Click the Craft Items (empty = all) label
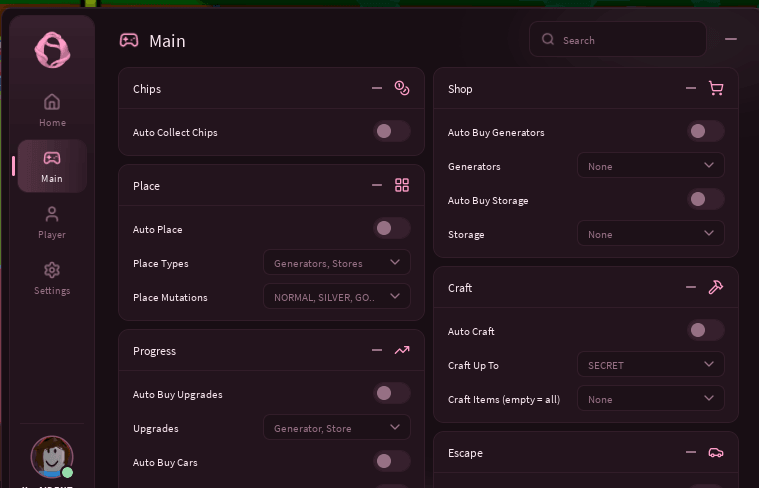The width and height of the screenshot is (759, 488). tap(504, 400)
